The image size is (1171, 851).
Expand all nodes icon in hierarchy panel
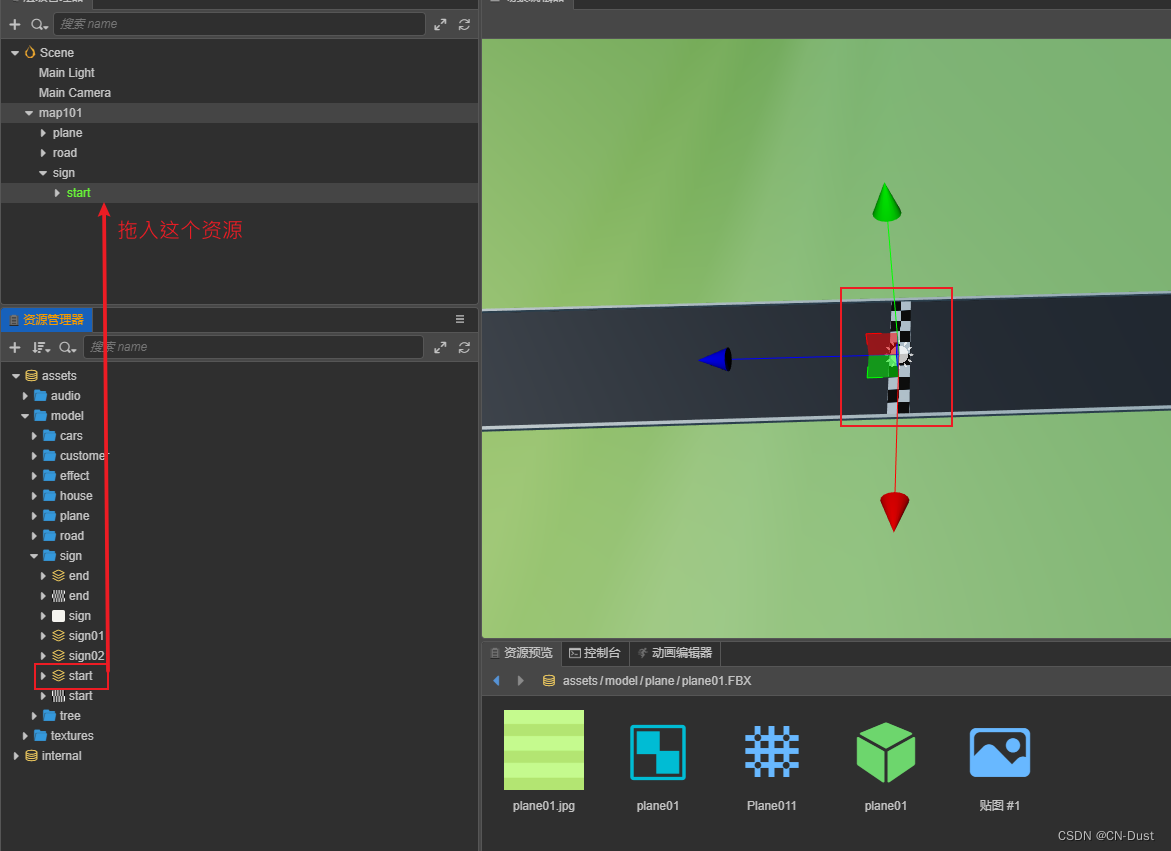tap(441, 25)
